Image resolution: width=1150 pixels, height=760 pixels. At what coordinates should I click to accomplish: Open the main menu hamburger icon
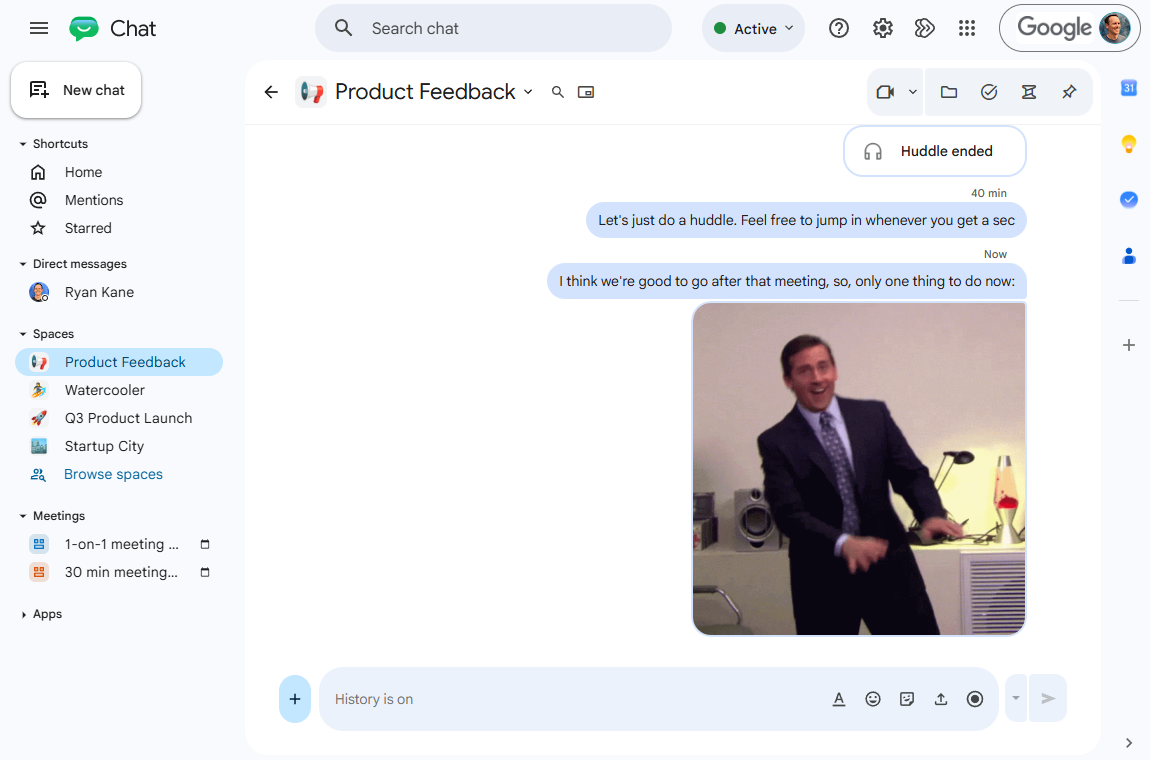pos(39,29)
